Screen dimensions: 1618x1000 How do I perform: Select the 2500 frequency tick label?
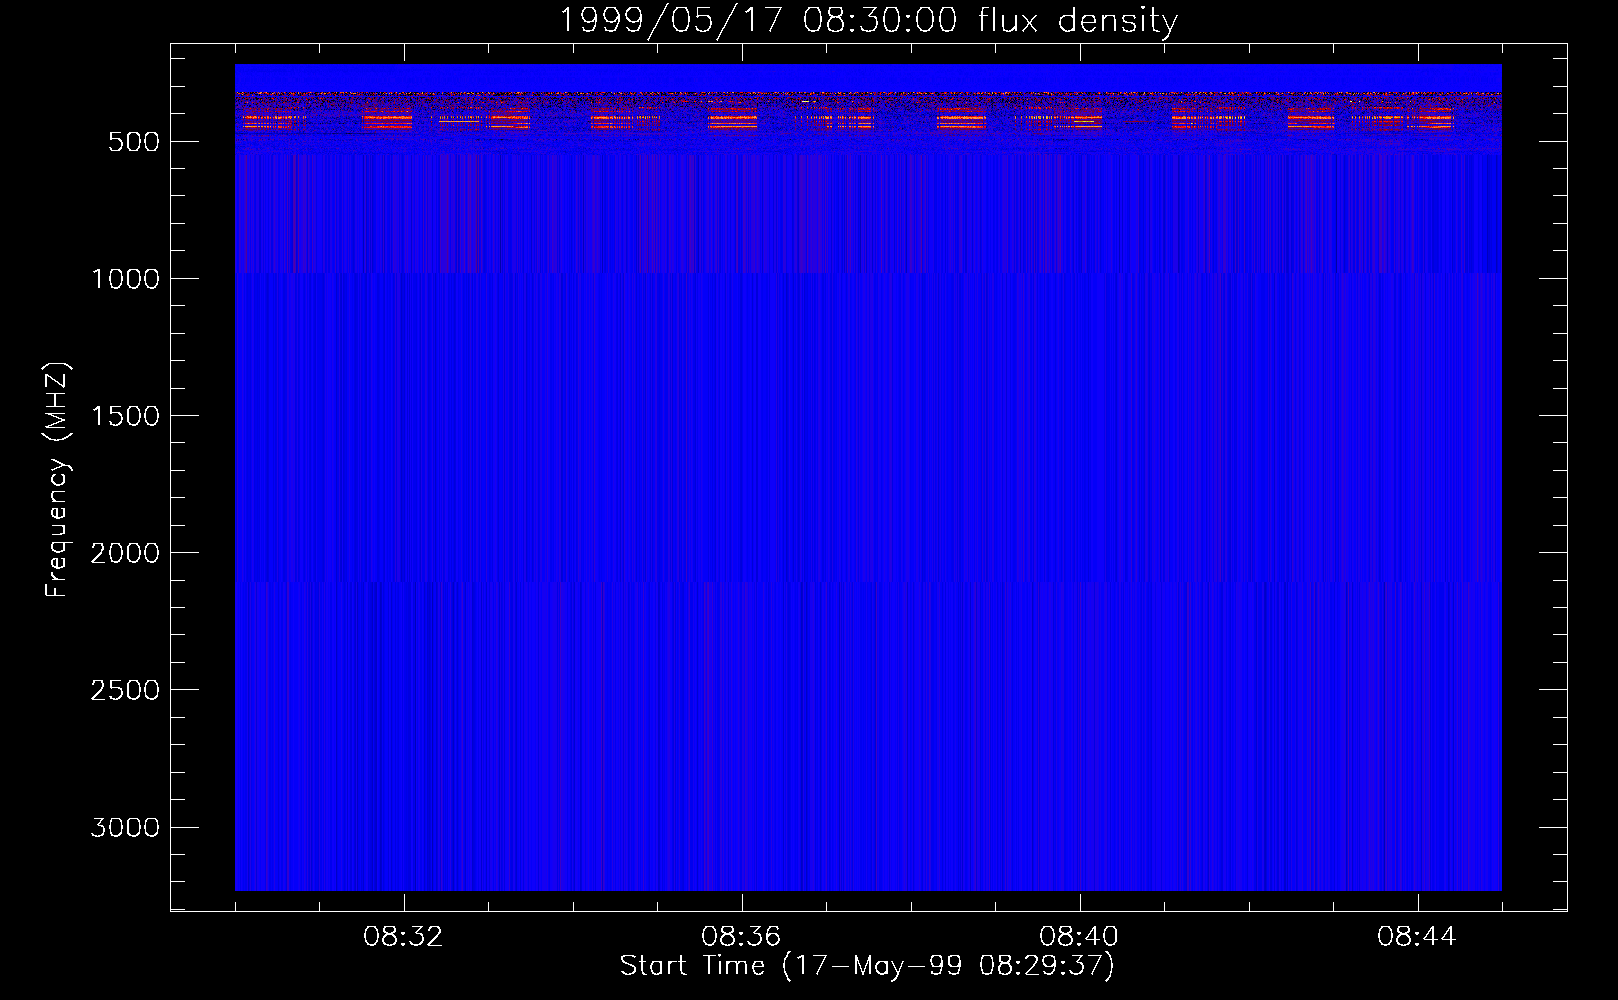click(x=125, y=690)
